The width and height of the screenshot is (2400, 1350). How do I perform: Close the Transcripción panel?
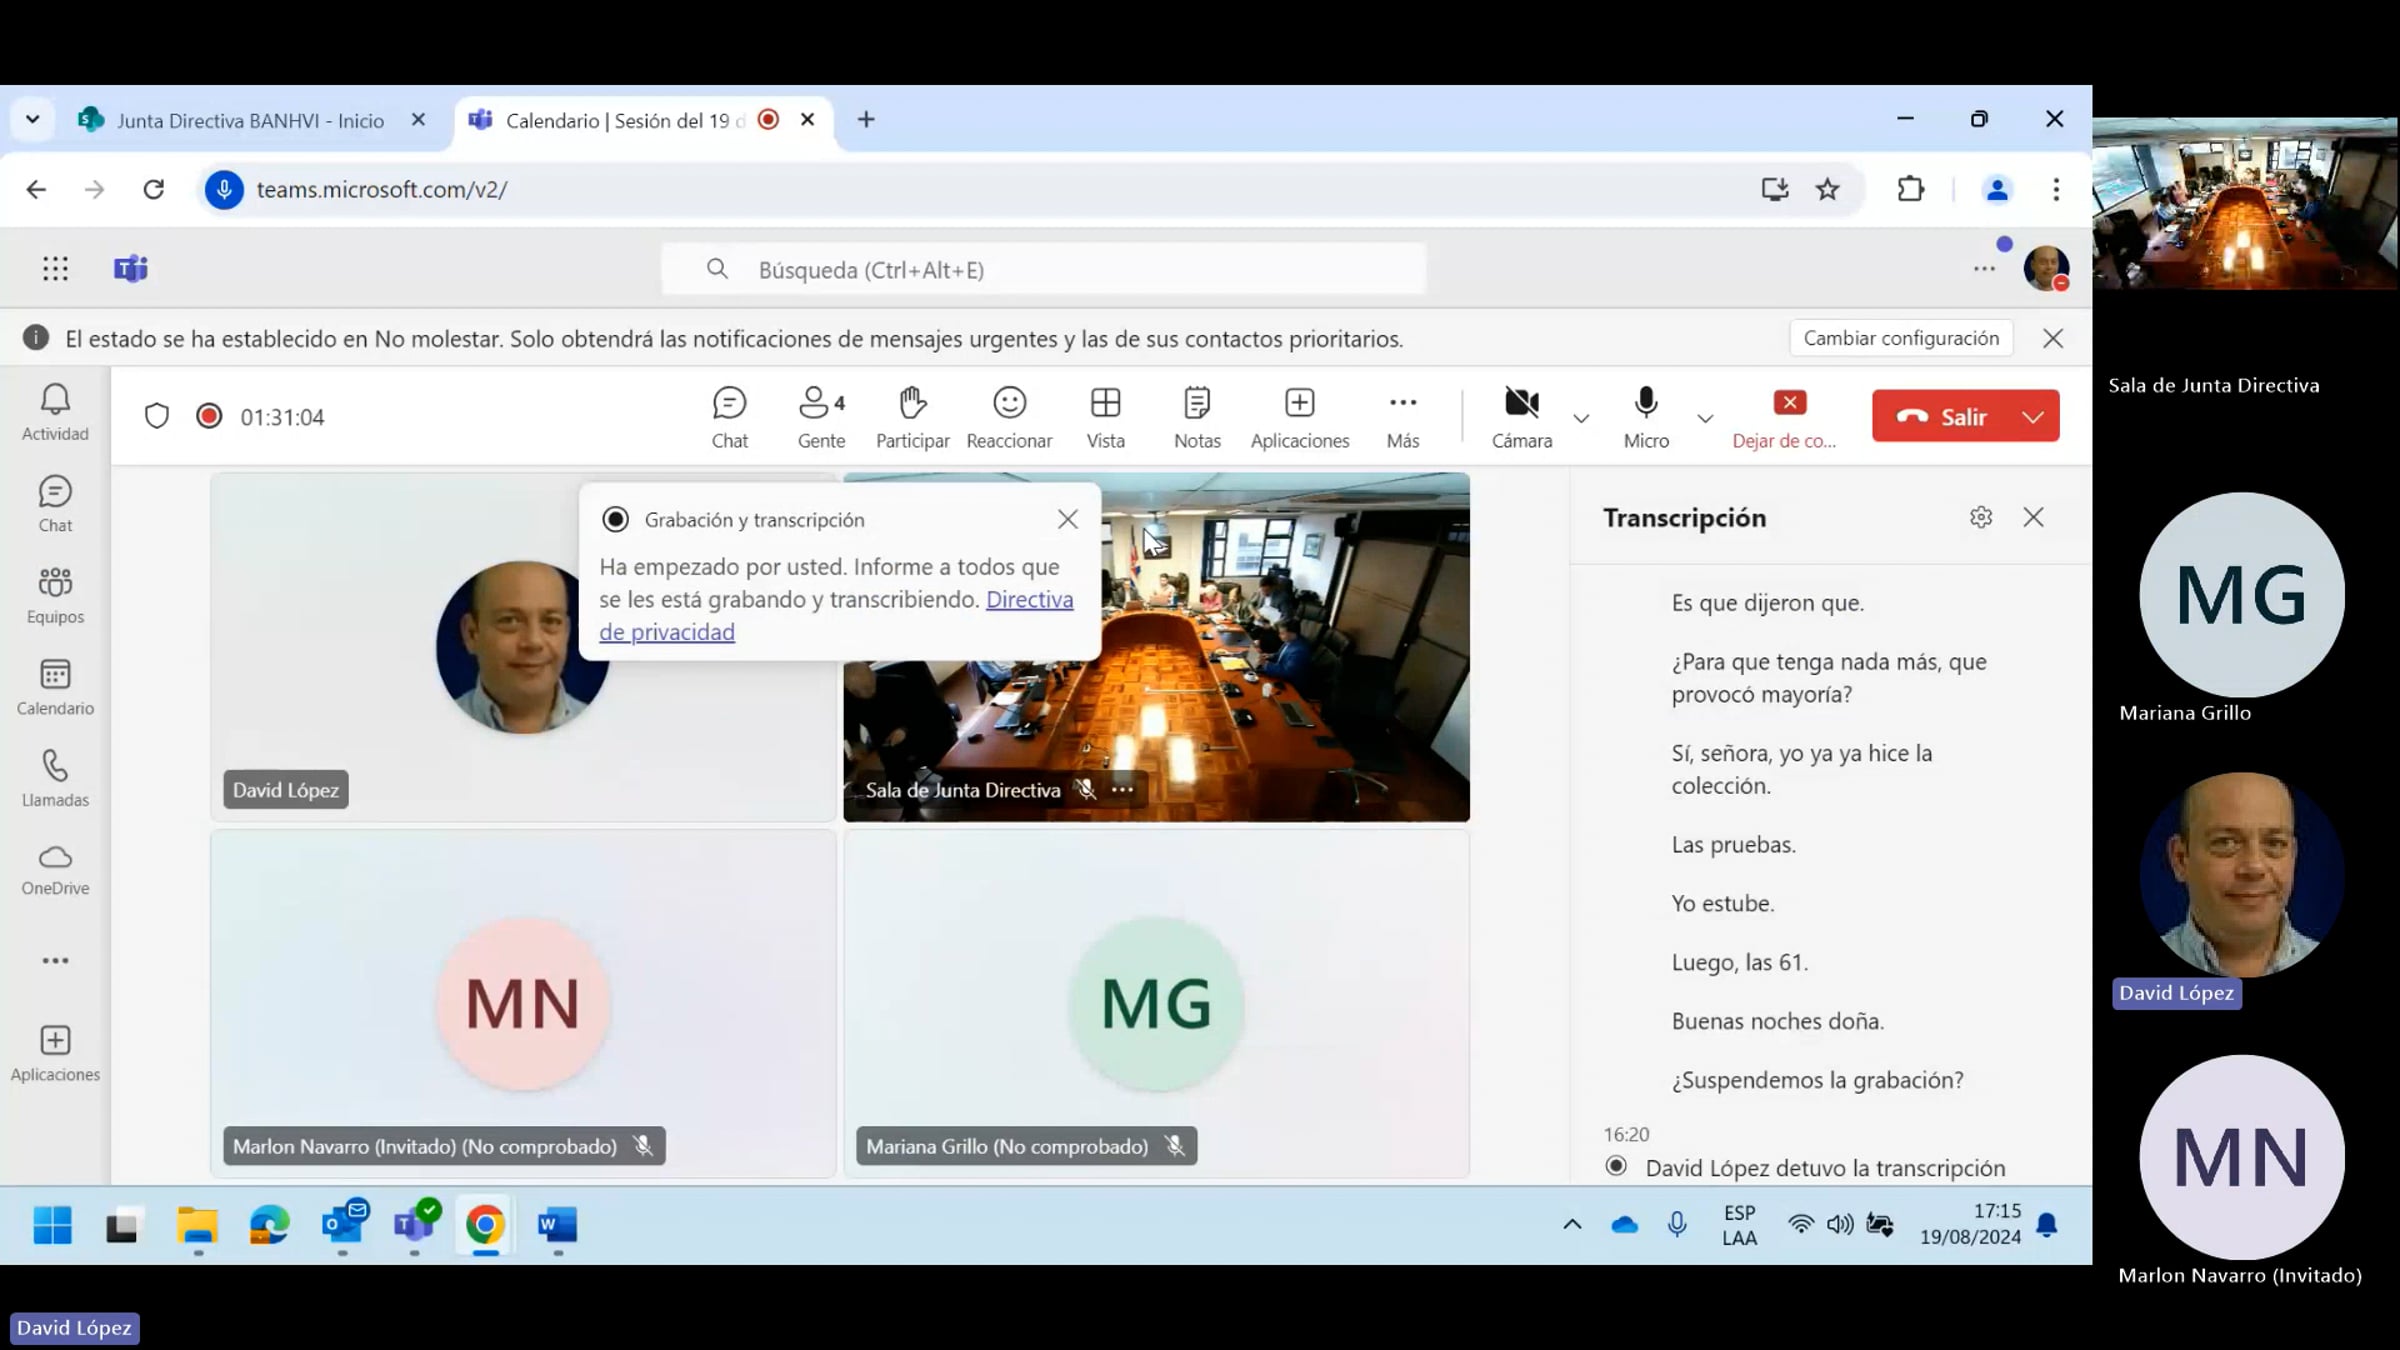2033,517
